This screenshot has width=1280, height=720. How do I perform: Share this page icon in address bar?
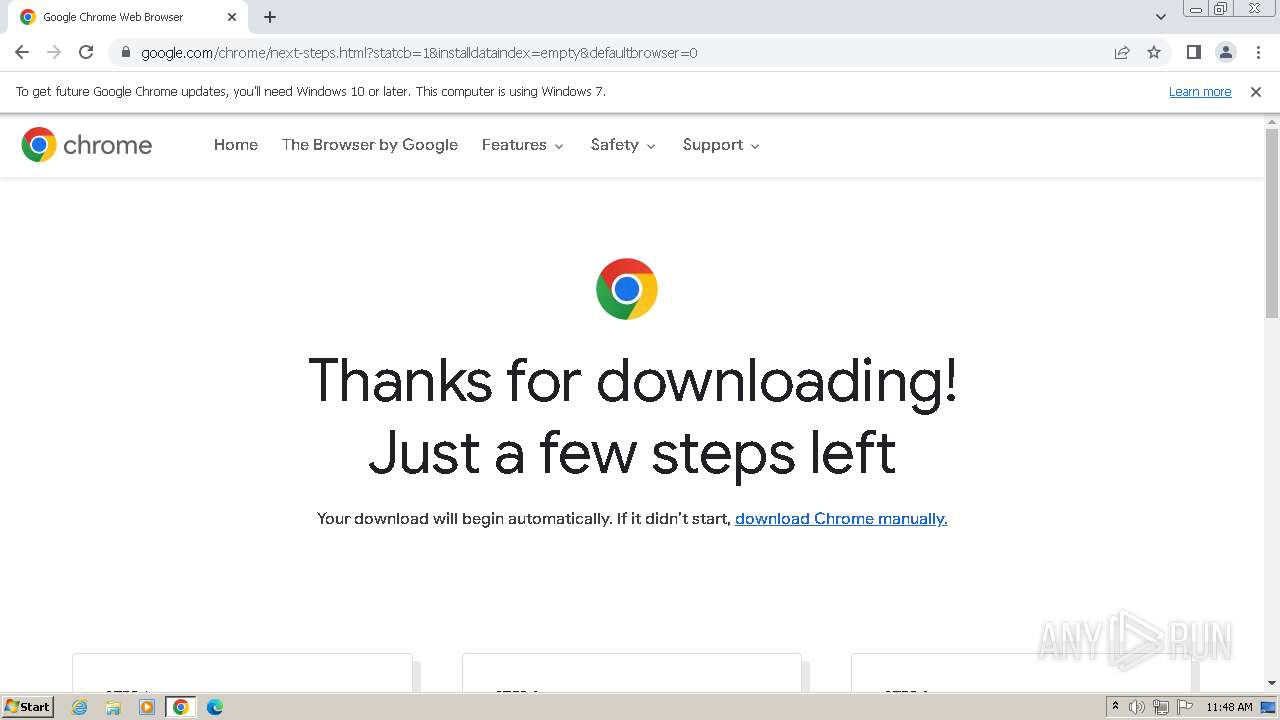point(1122,52)
